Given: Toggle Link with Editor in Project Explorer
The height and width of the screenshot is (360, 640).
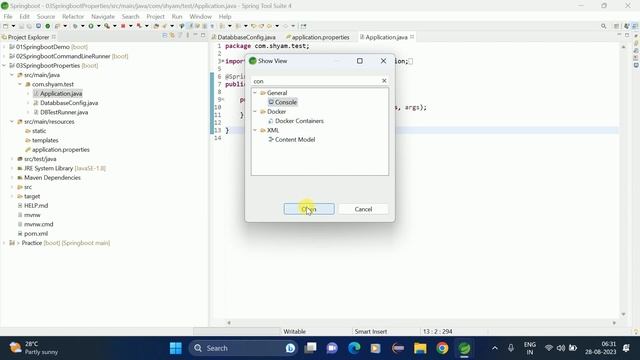Looking at the screenshot, I should [172, 36].
